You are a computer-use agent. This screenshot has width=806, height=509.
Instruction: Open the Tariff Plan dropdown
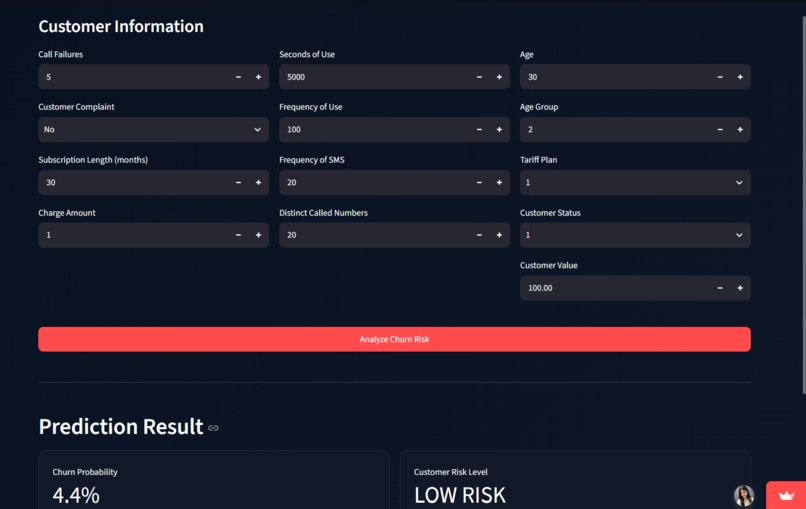pyautogui.click(x=635, y=183)
